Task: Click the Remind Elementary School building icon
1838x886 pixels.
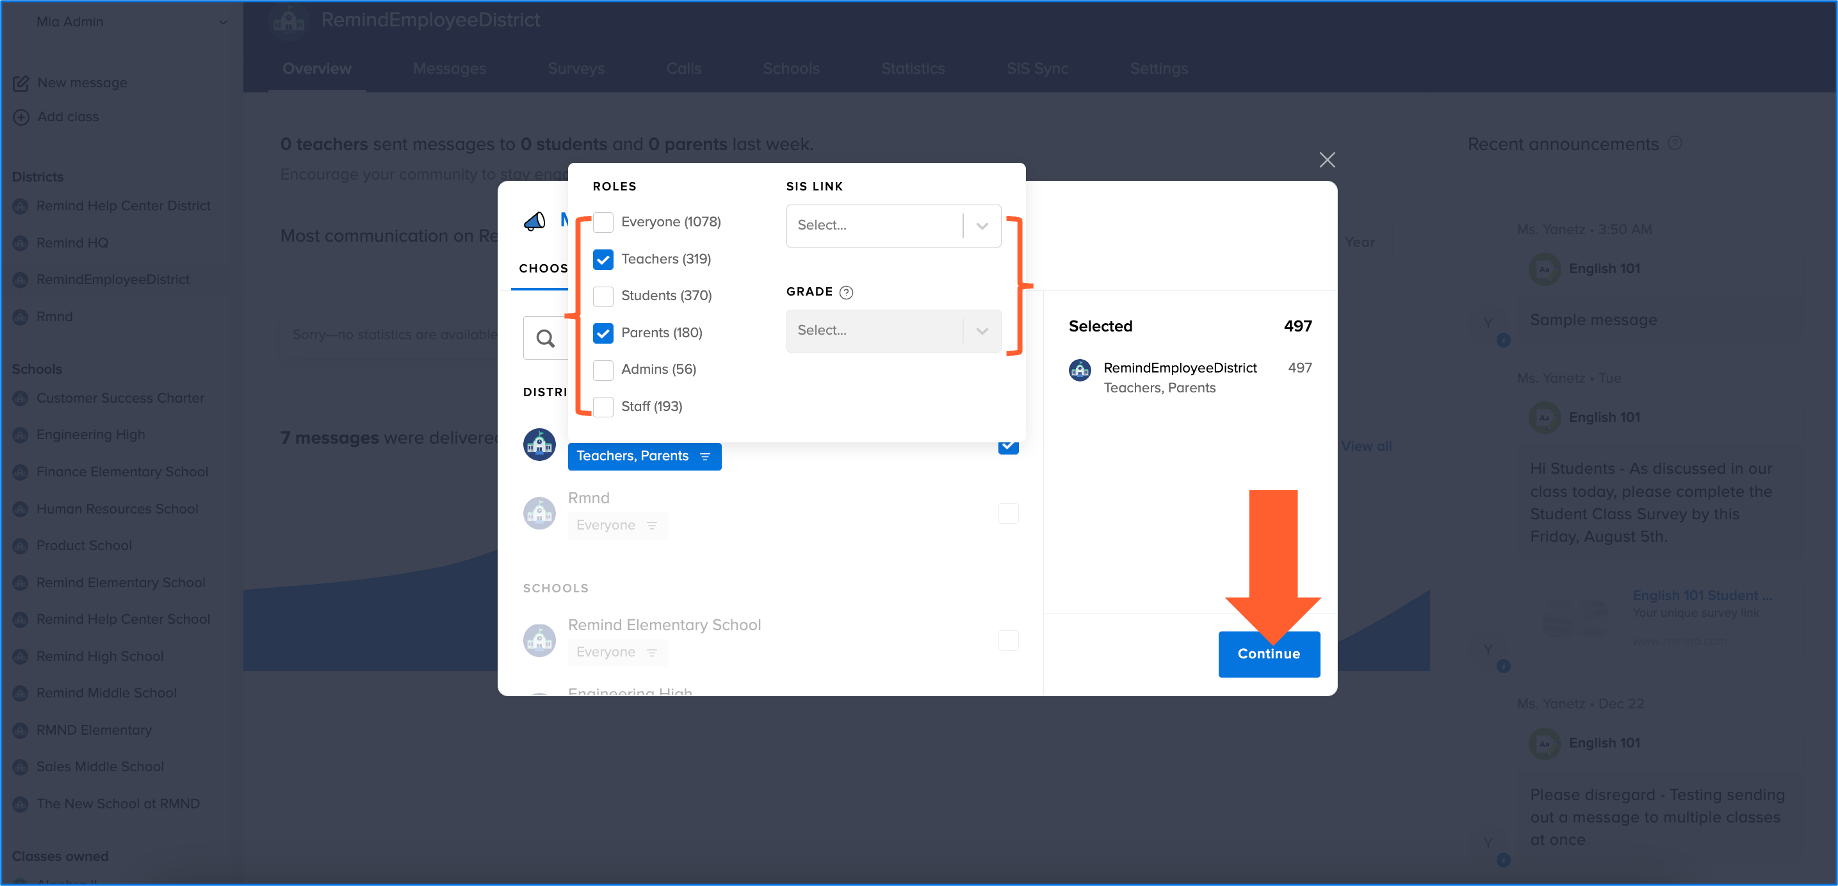Action: (x=539, y=640)
